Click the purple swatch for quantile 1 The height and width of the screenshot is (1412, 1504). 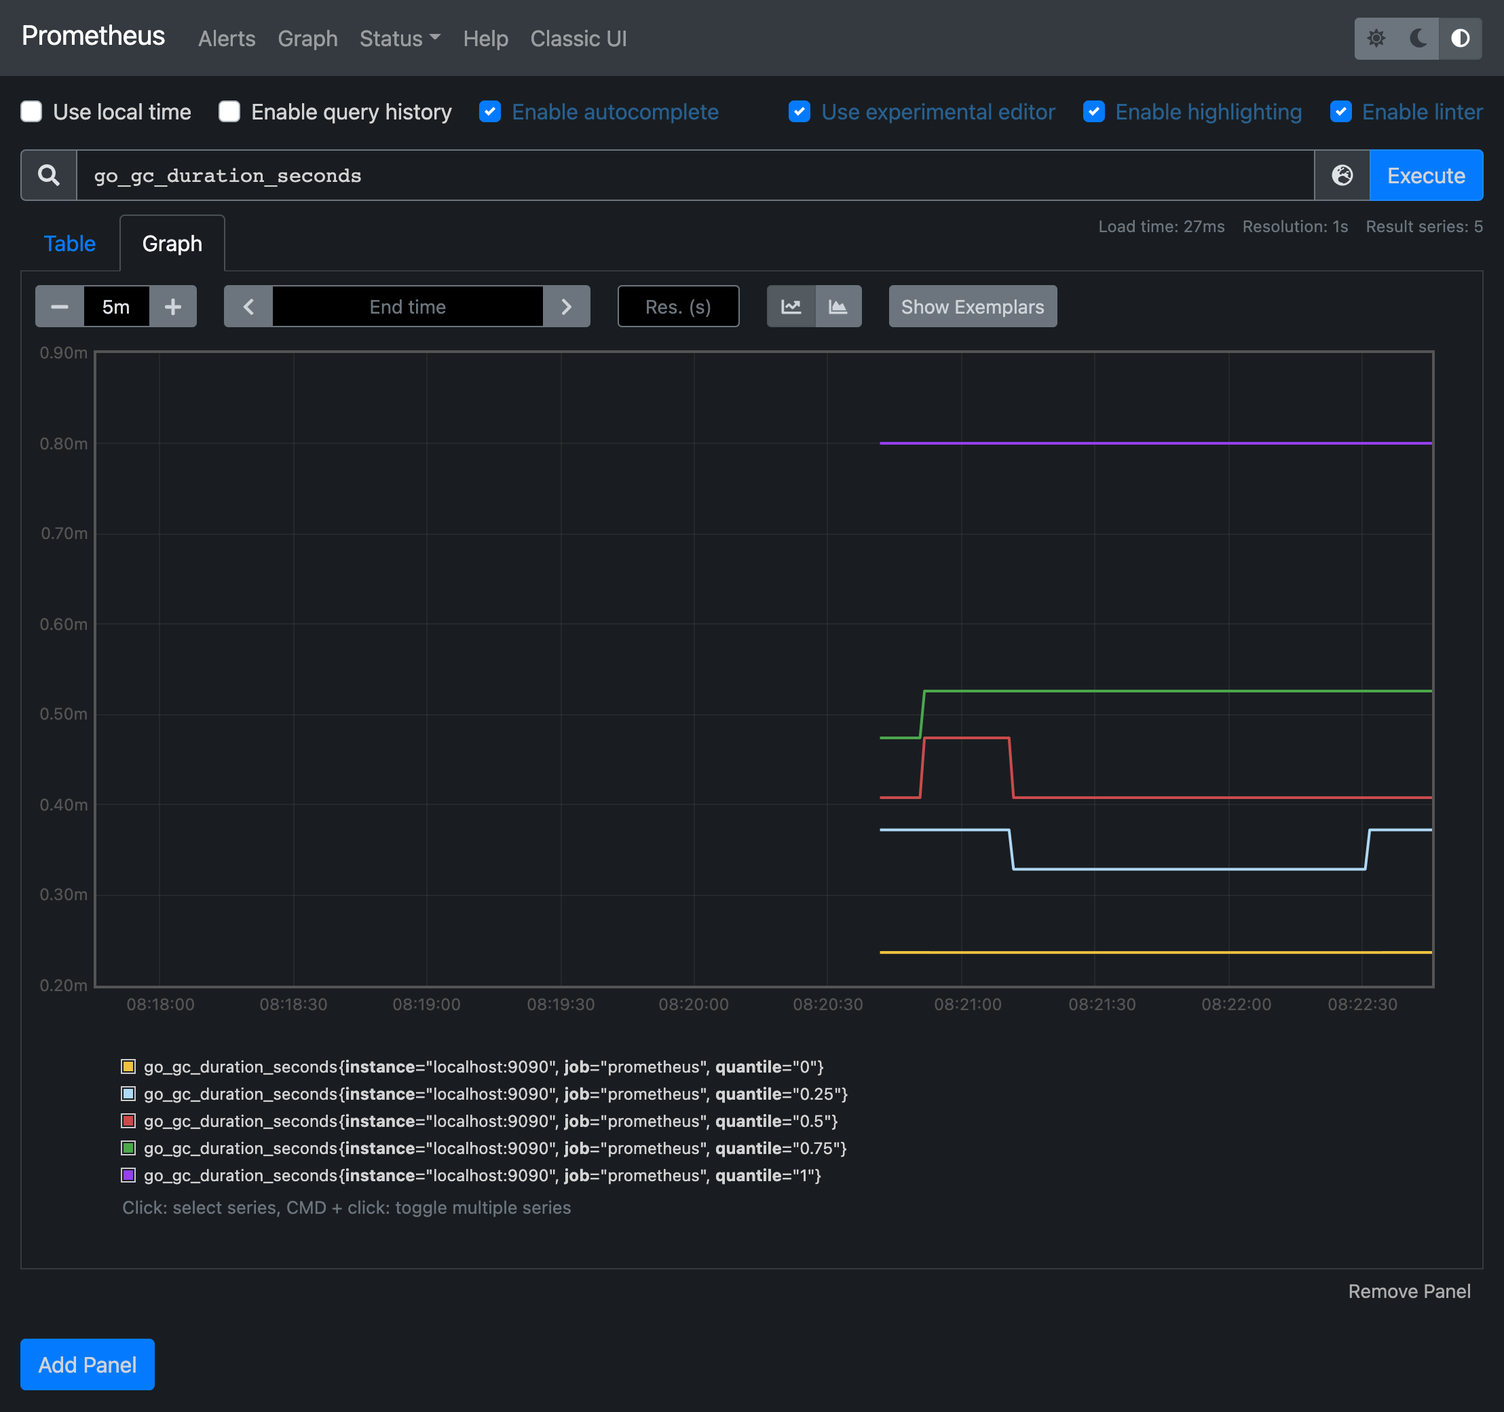pos(128,1174)
